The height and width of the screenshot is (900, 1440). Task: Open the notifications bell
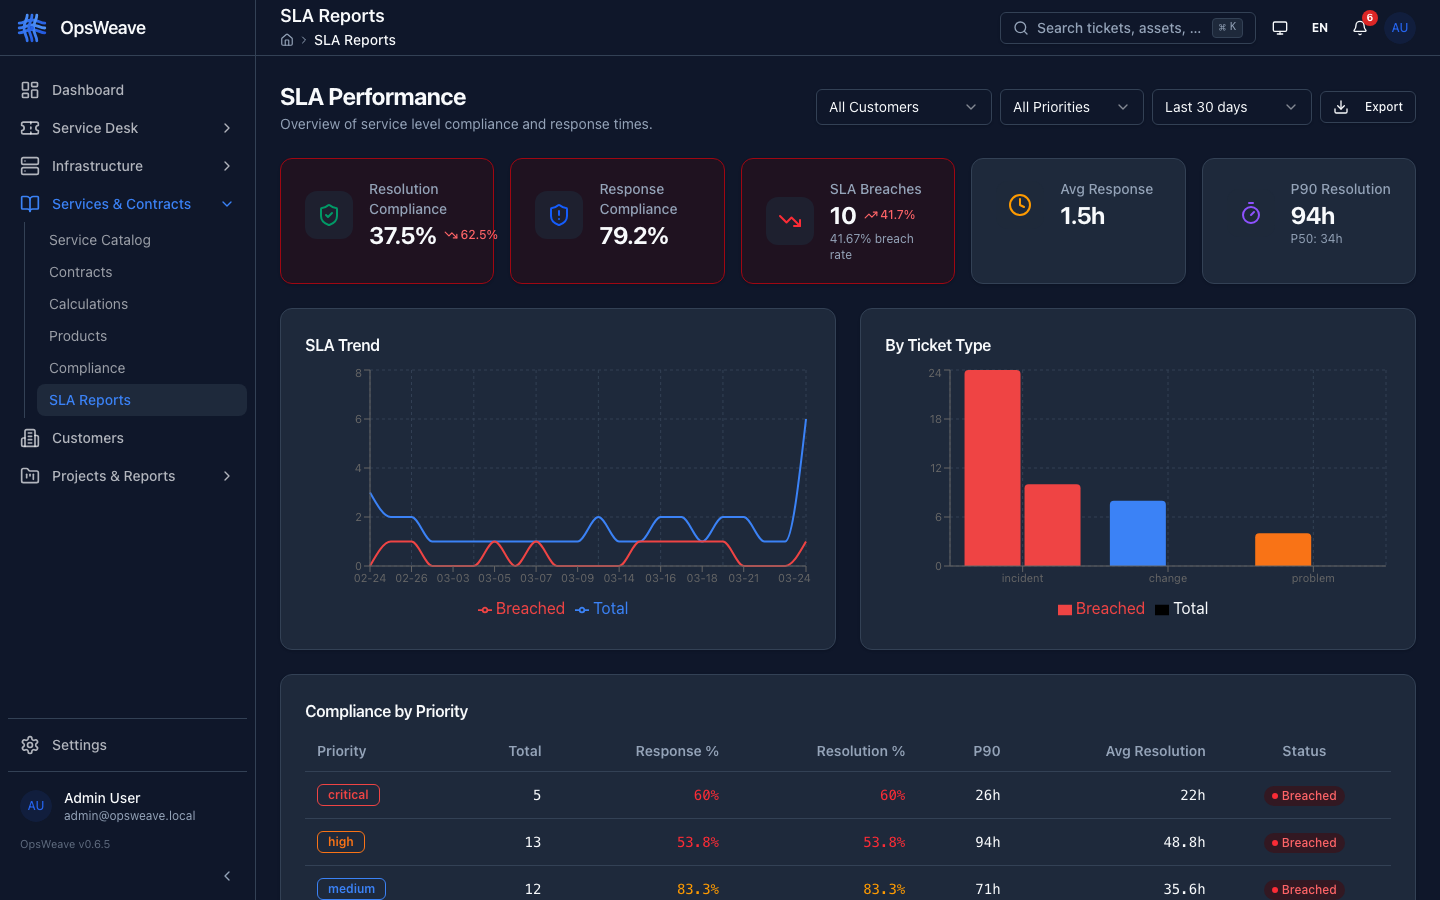click(x=1360, y=28)
